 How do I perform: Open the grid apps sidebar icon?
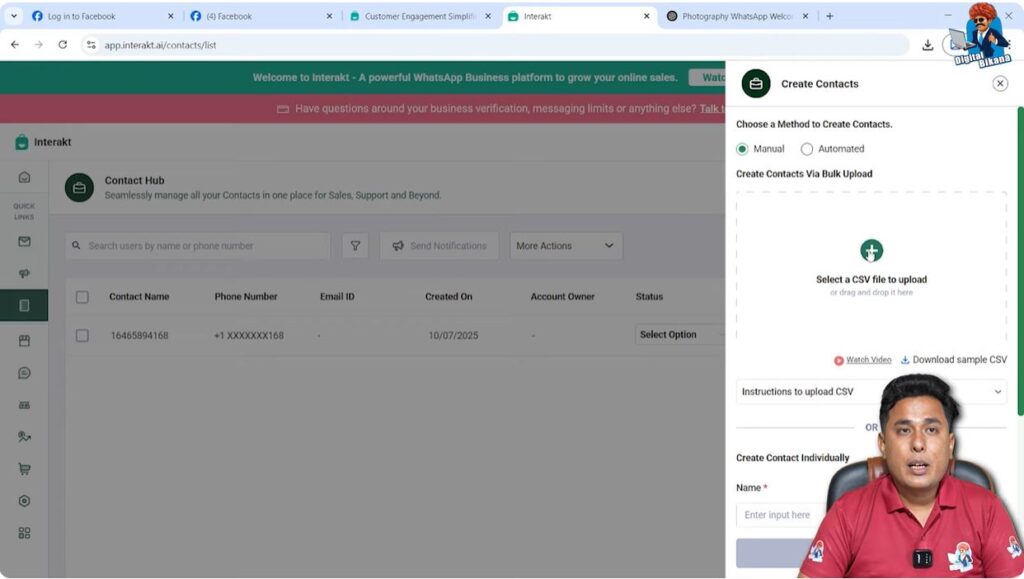tap(24, 533)
